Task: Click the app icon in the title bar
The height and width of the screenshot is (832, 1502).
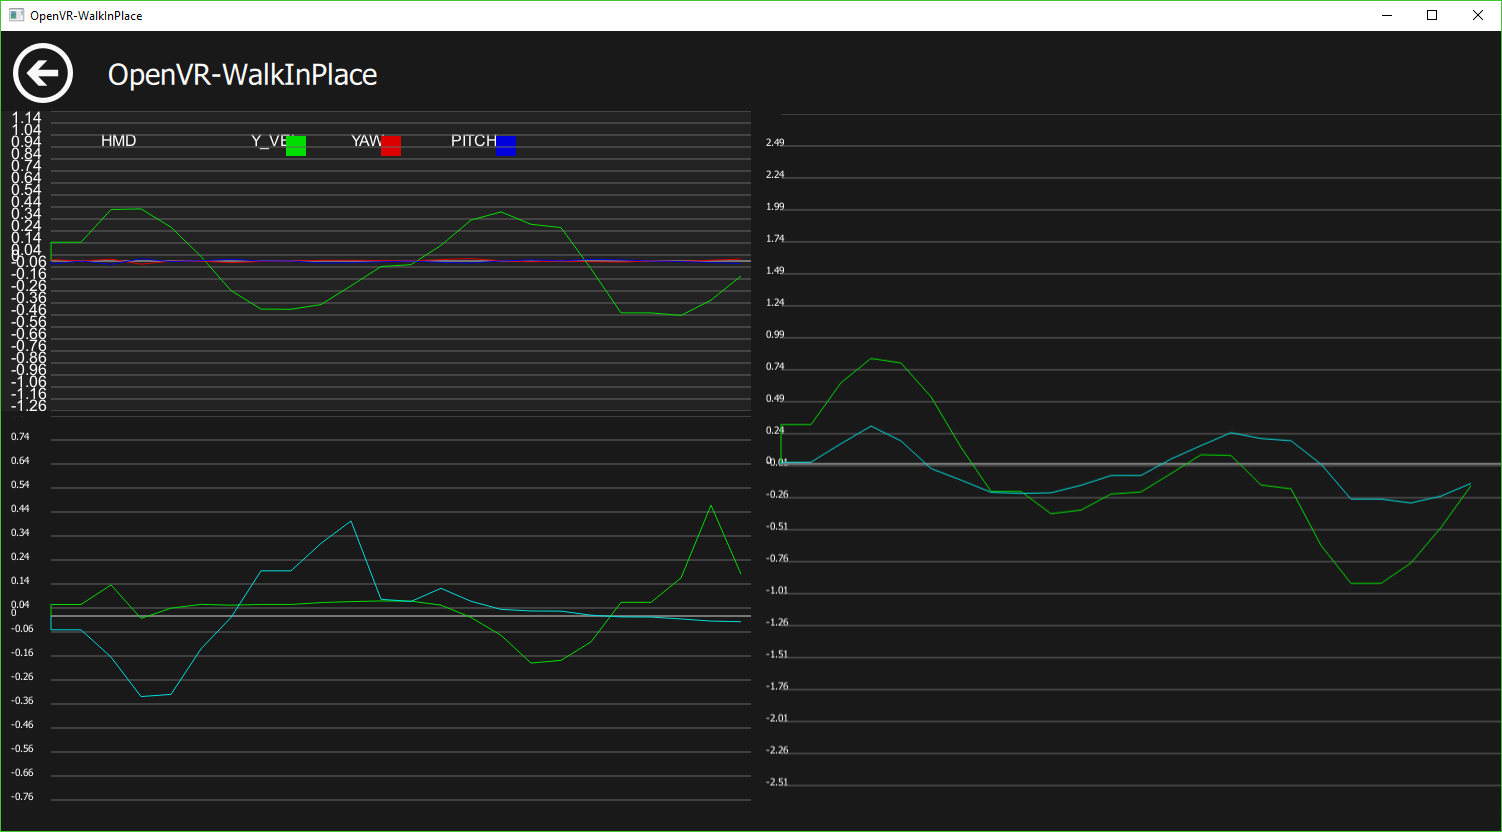Action: [16, 15]
